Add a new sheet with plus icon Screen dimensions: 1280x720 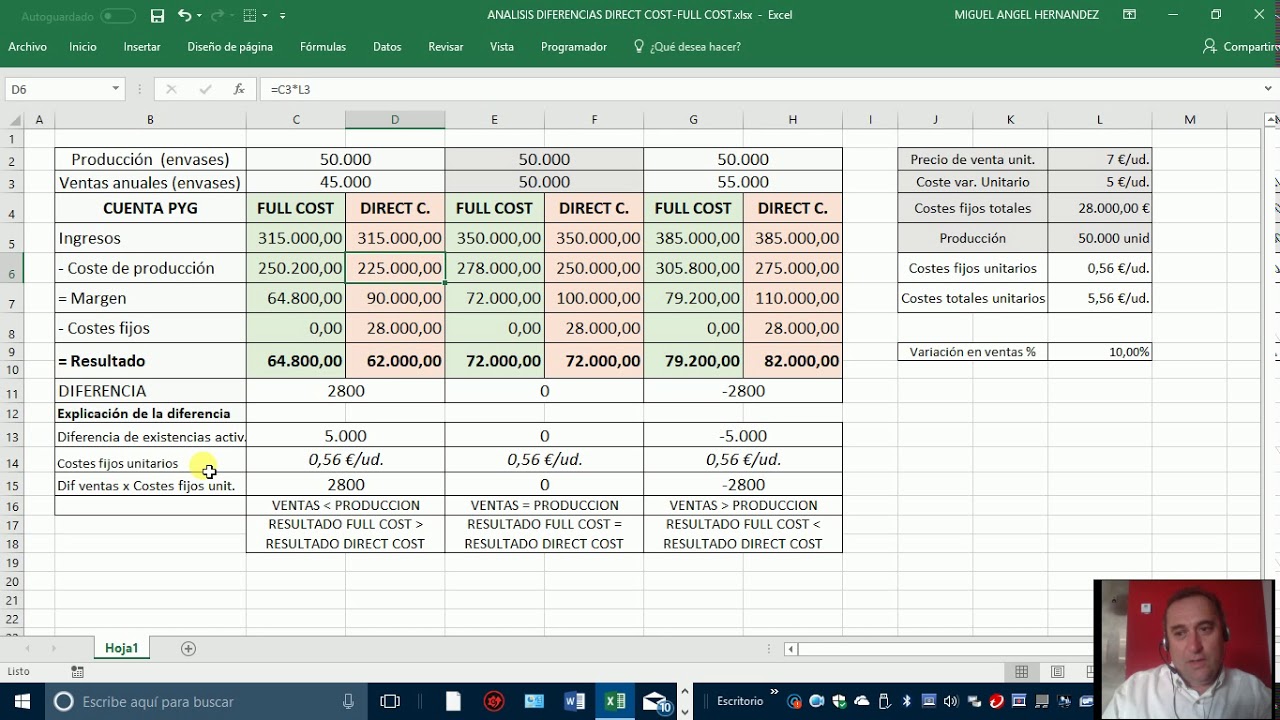[188, 648]
